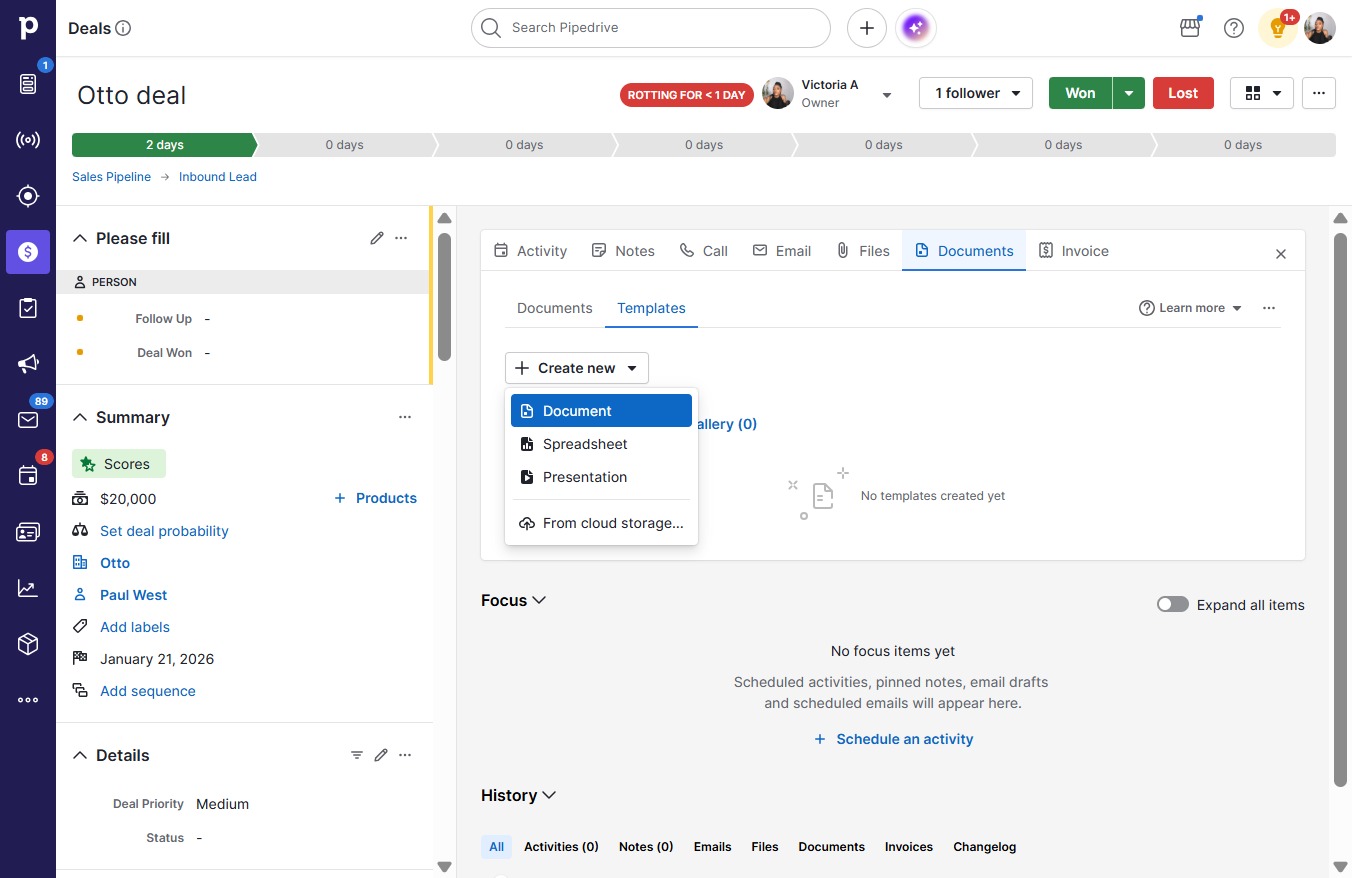Open owner Victoria A dropdown arrow
This screenshot has width=1352, height=878.
tap(886, 95)
